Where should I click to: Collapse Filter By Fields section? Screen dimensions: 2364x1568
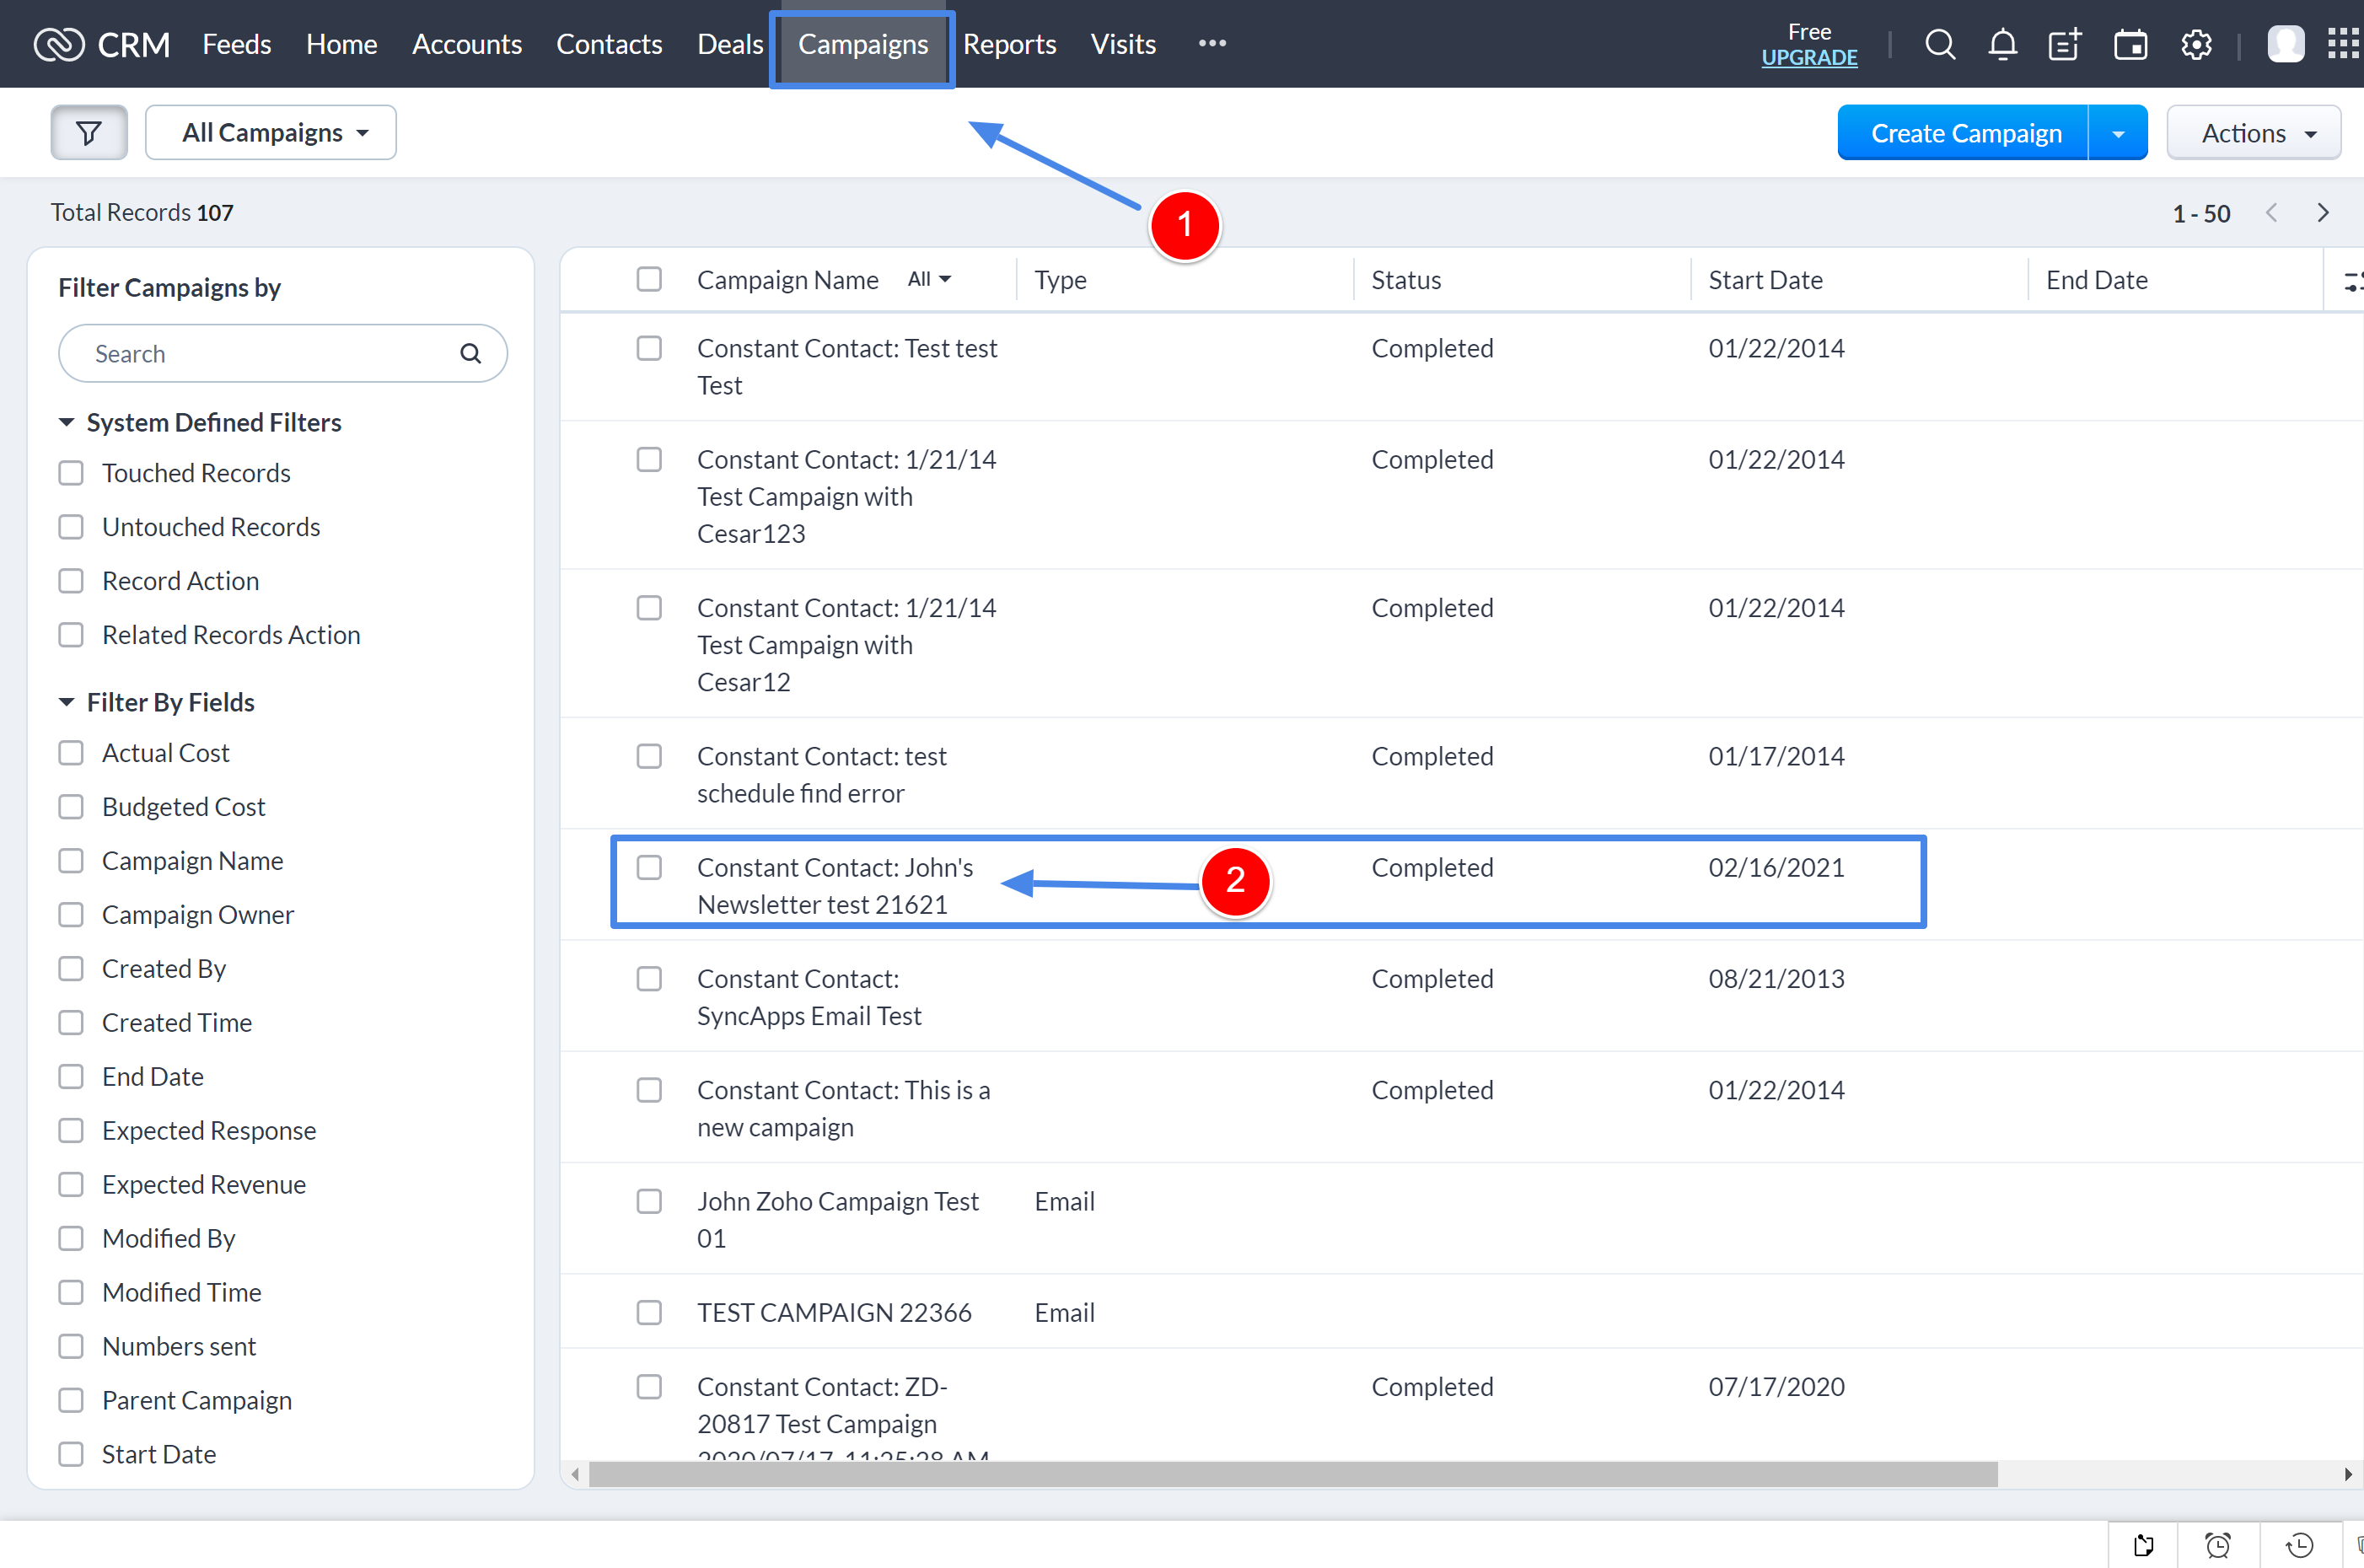pyautogui.click(x=66, y=702)
